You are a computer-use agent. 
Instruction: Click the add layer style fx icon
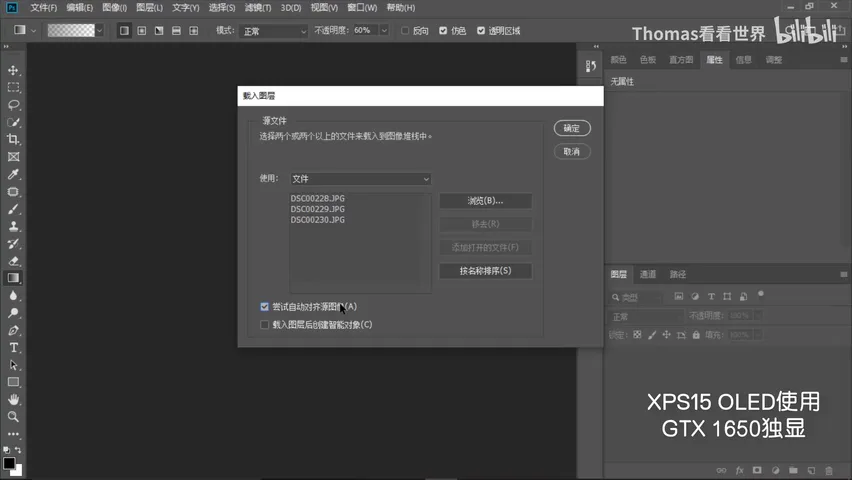coord(740,470)
